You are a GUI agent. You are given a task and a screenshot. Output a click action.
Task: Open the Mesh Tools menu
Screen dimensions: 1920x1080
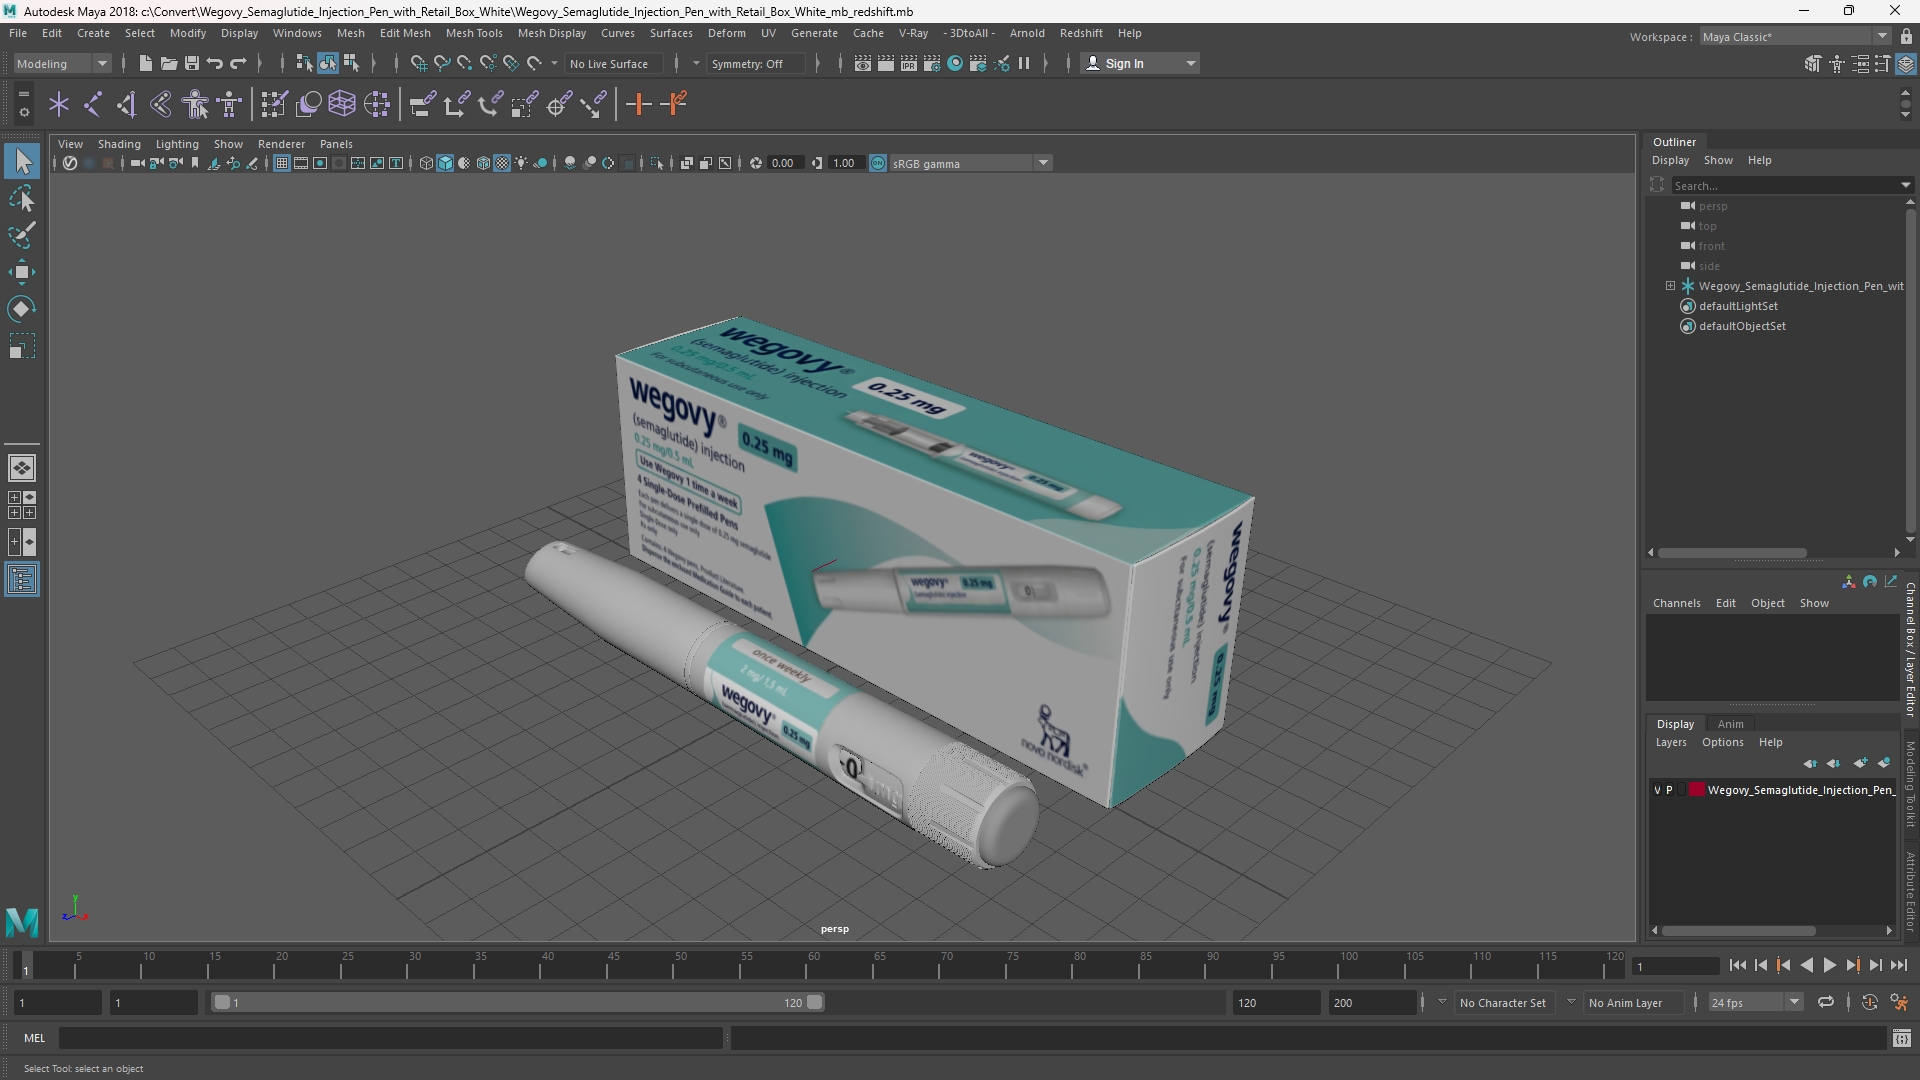click(474, 33)
